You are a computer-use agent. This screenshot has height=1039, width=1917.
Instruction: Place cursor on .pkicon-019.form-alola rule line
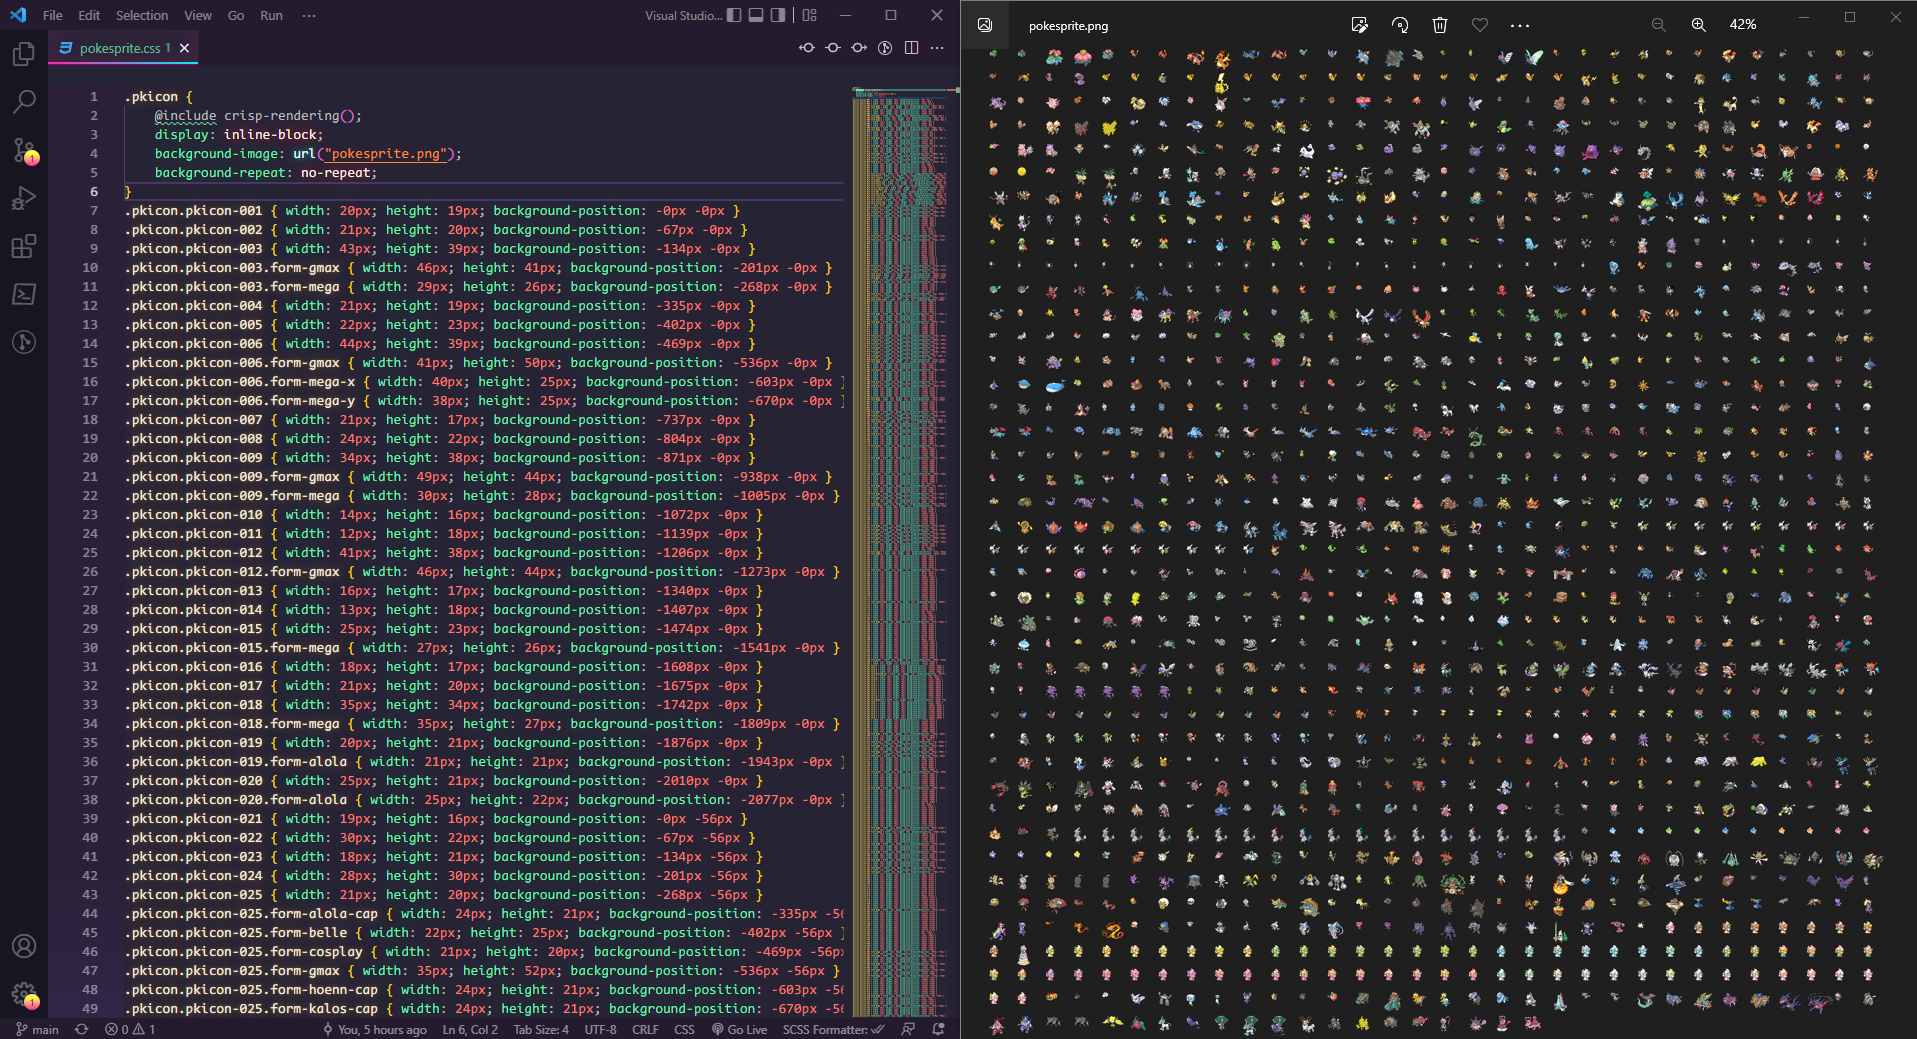[485, 762]
